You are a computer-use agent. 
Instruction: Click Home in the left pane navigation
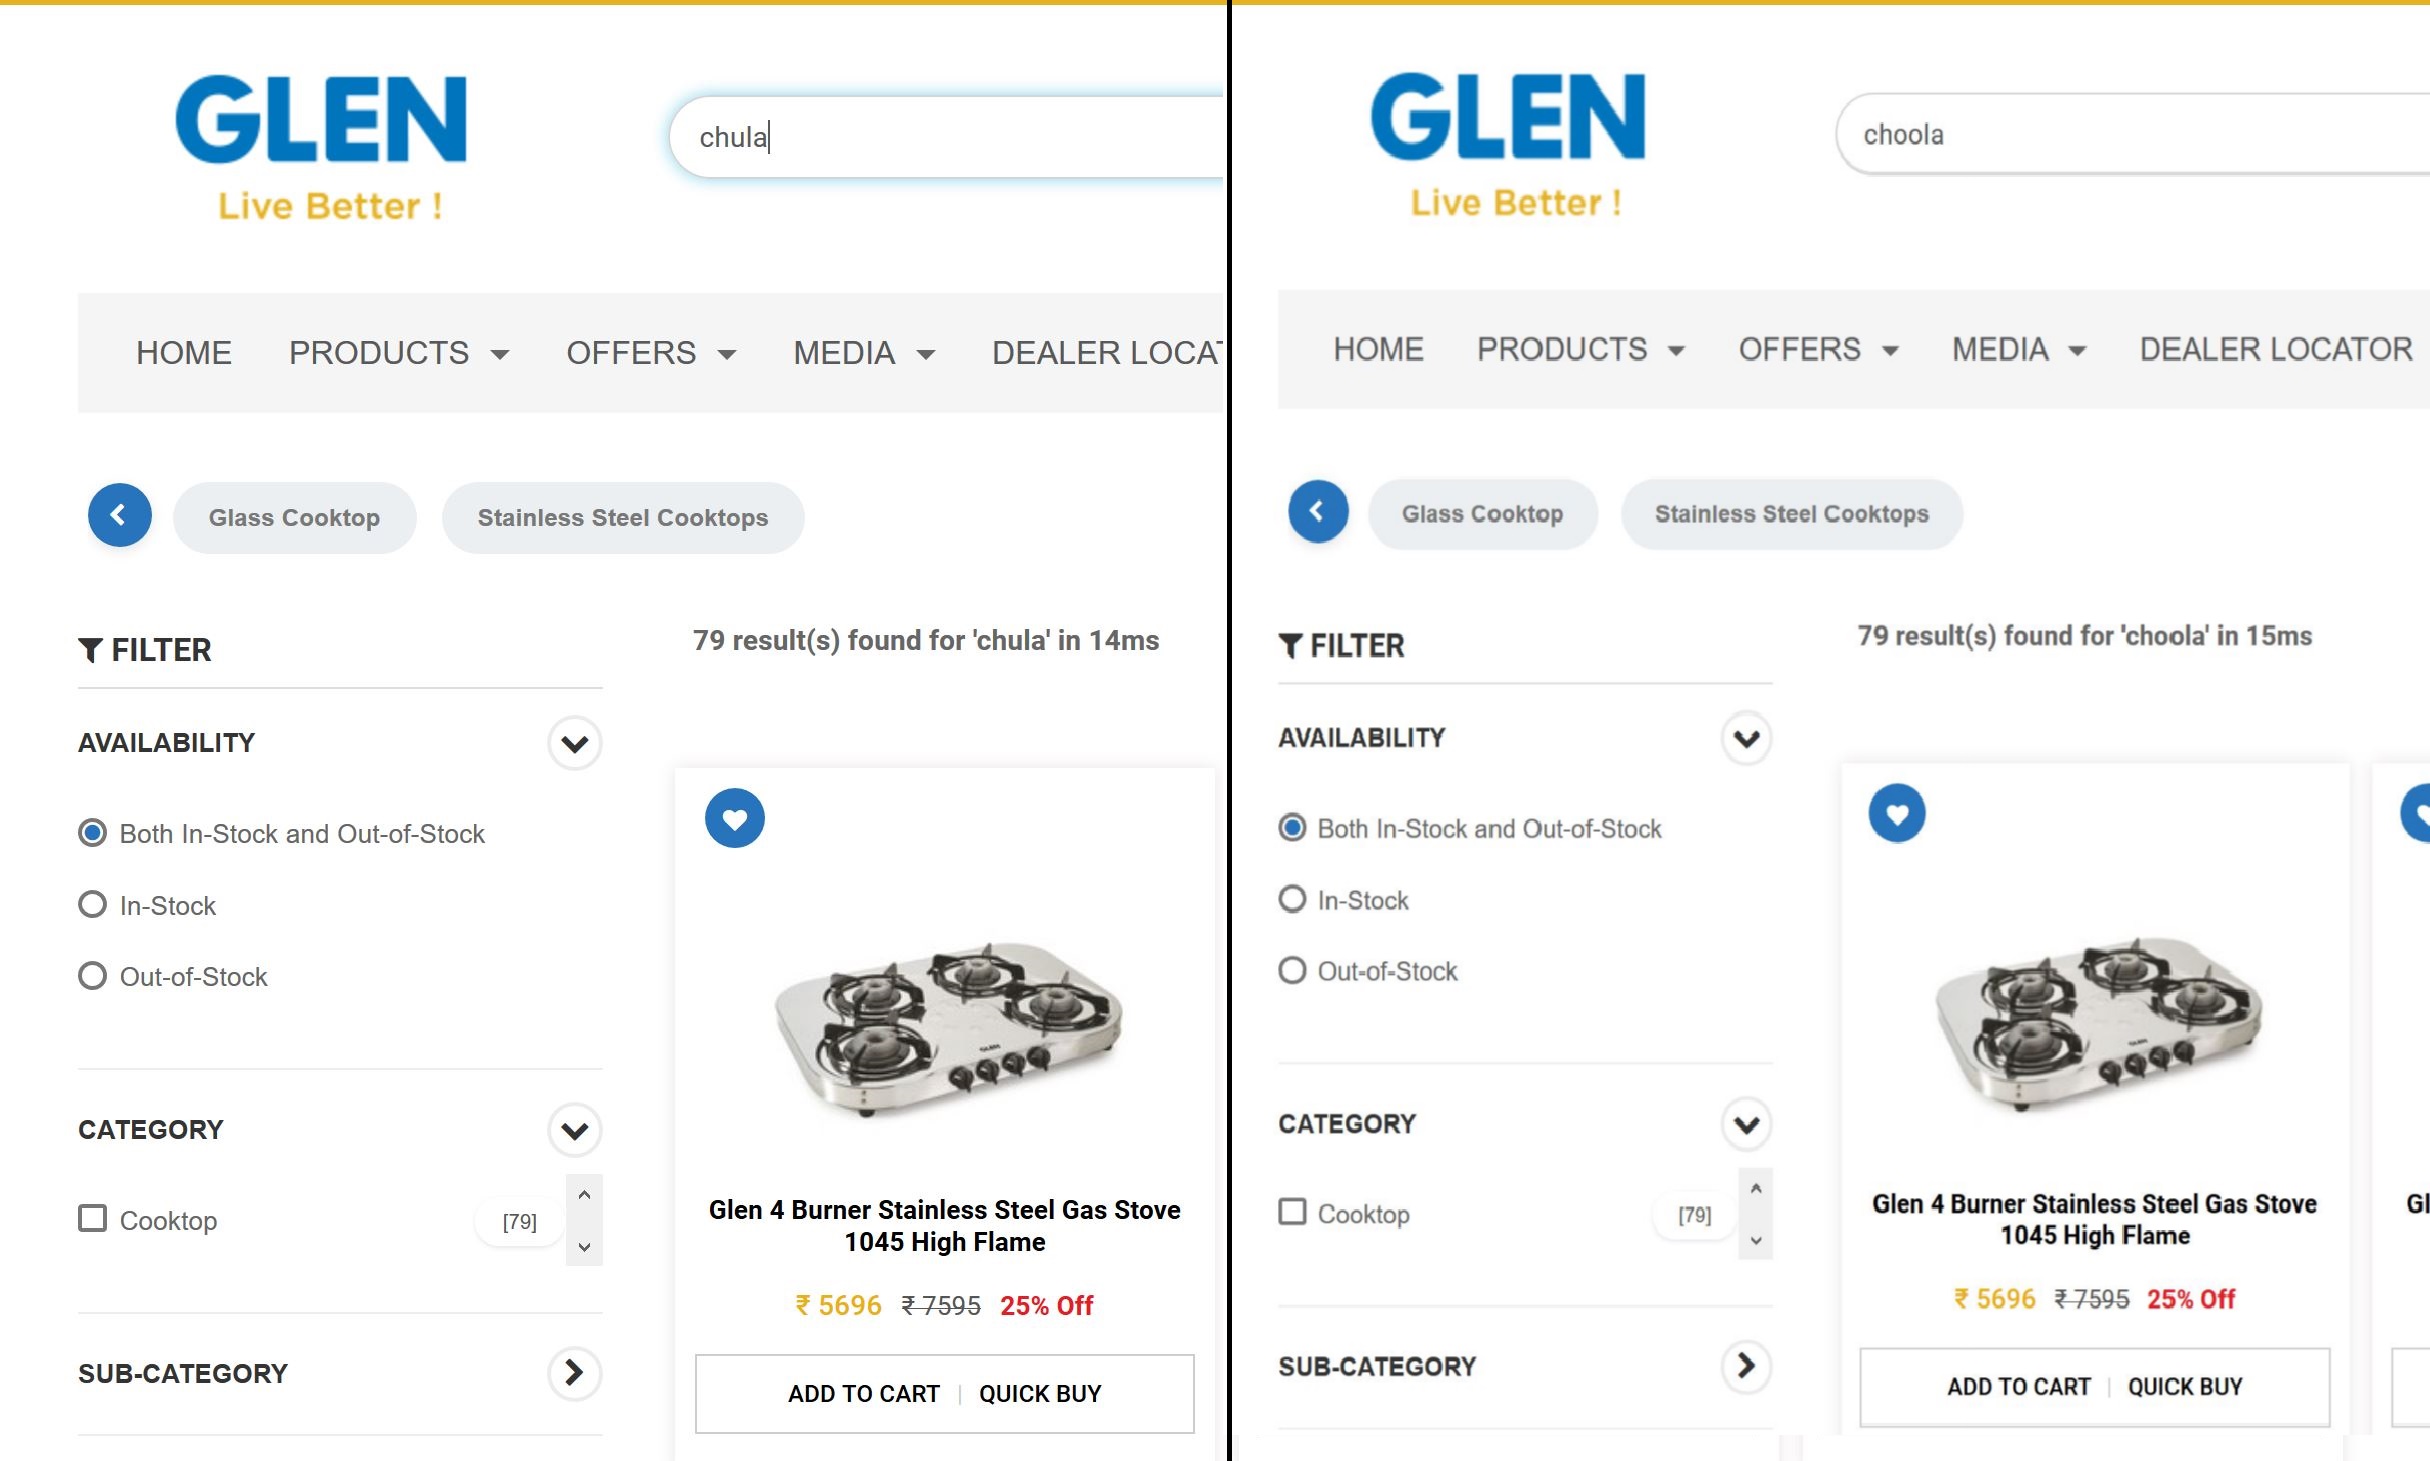[x=184, y=353]
